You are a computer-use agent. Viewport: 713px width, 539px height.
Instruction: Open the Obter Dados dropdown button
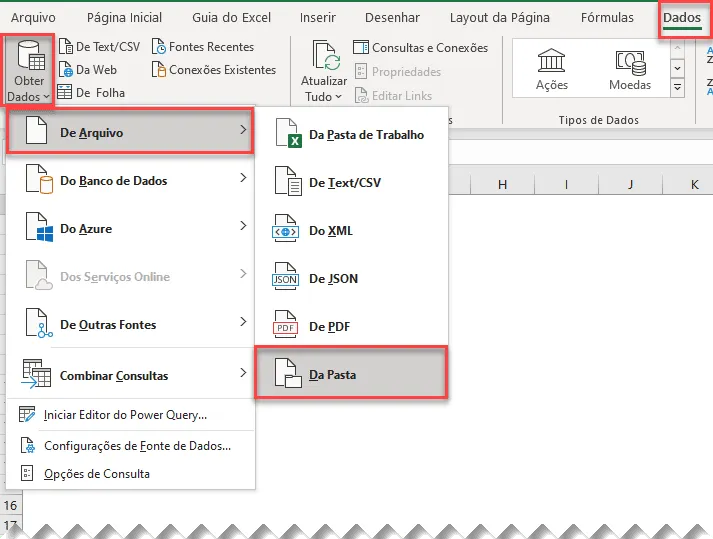pyautogui.click(x=28, y=71)
